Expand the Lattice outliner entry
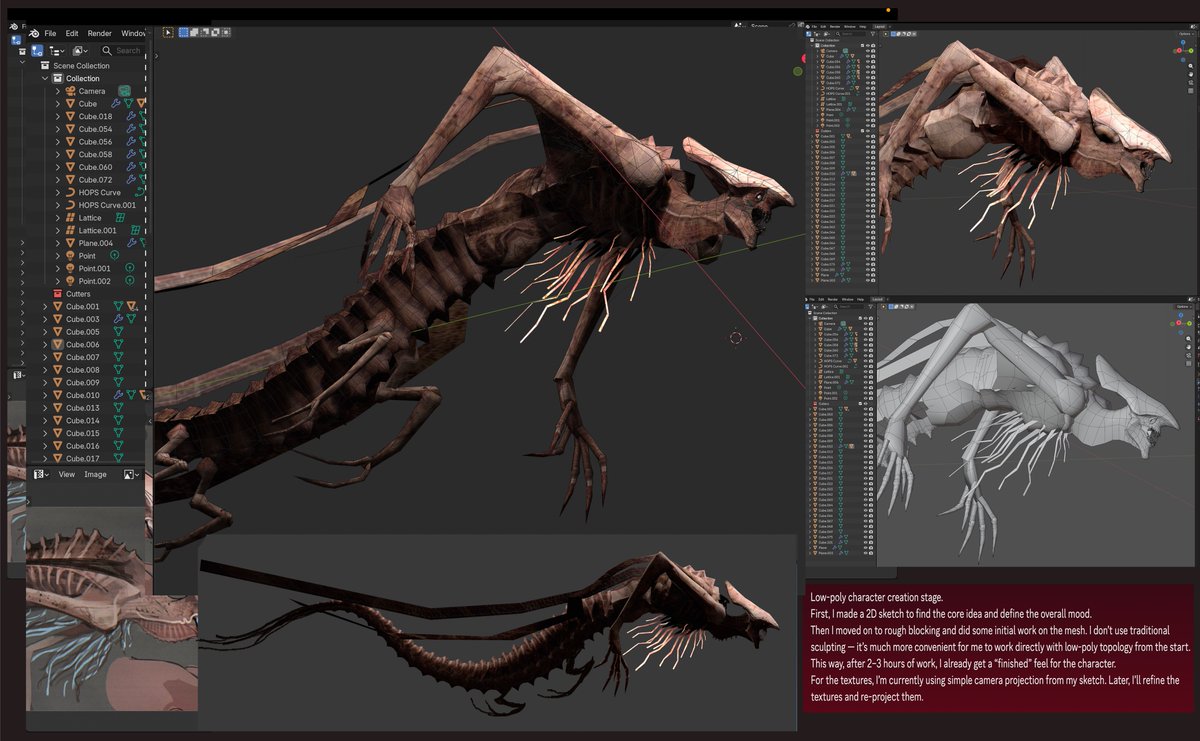Image resolution: width=1200 pixels, height=741 pixels. [x=58, y=218]
